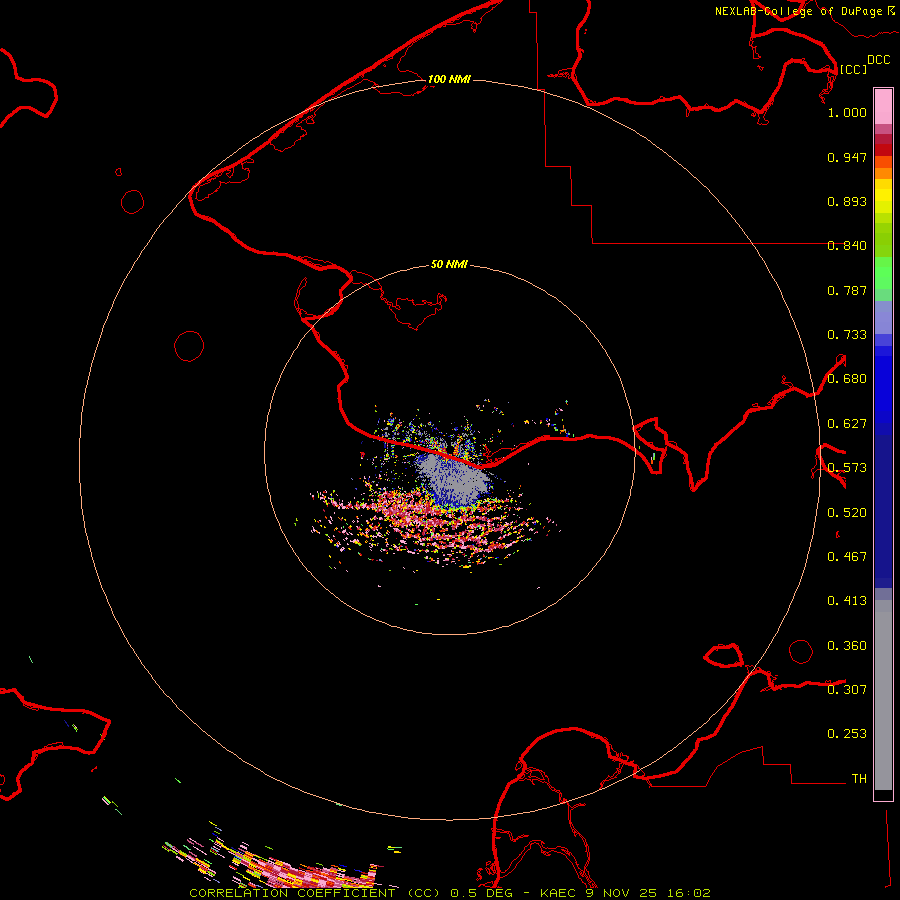Click the 0.947 color scale value
The width and height of the screenshot is (900, 900).
tap(847, 157)
